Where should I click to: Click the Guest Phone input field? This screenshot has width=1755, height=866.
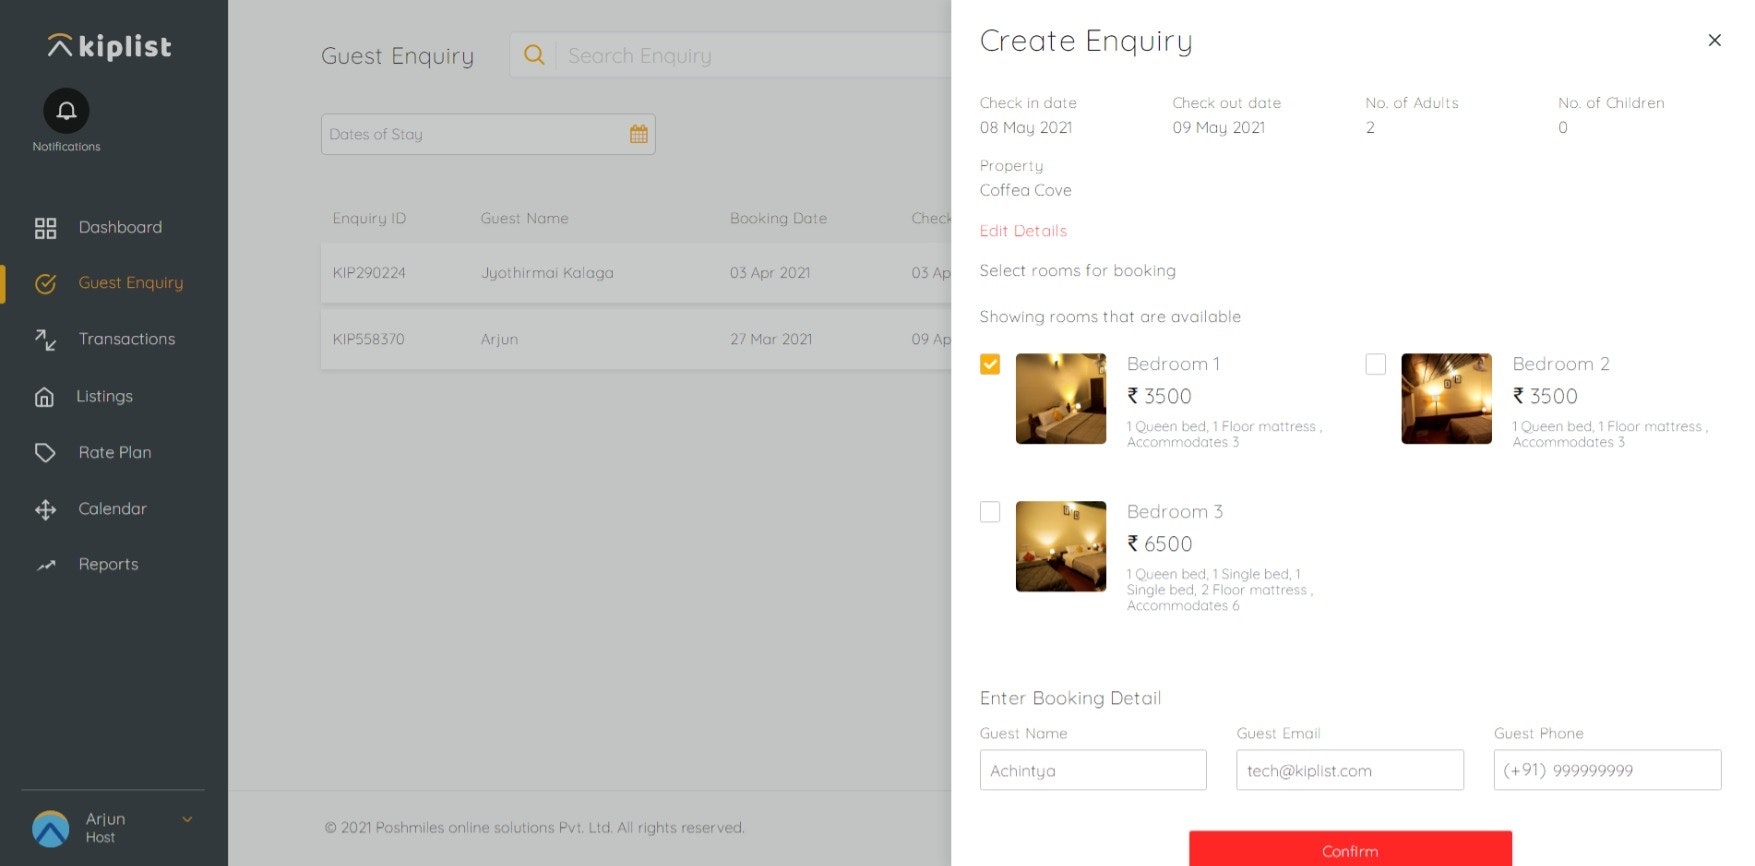pos(1607,770)
